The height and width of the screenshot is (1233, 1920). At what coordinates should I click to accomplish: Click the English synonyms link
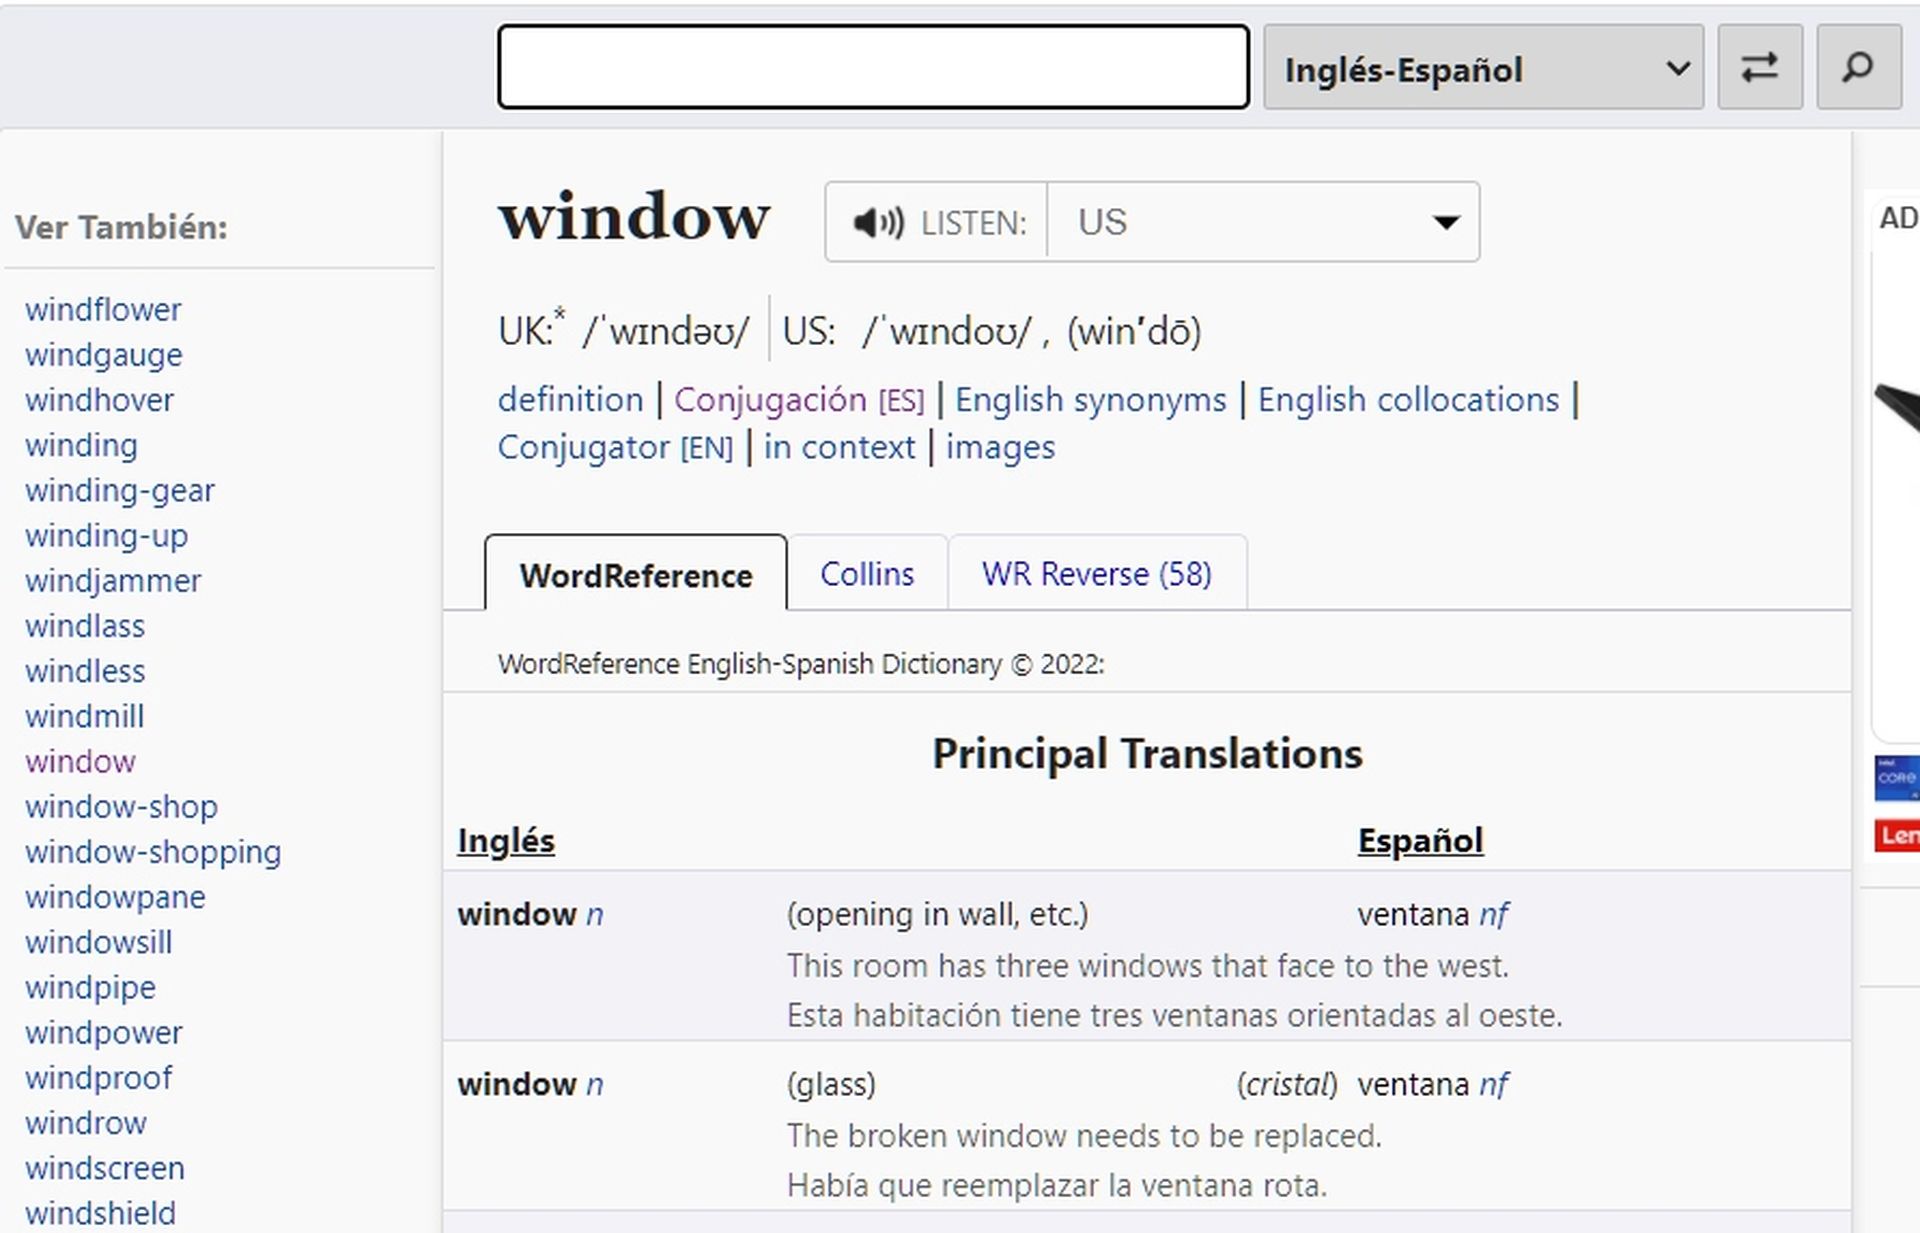point(1089,399)
